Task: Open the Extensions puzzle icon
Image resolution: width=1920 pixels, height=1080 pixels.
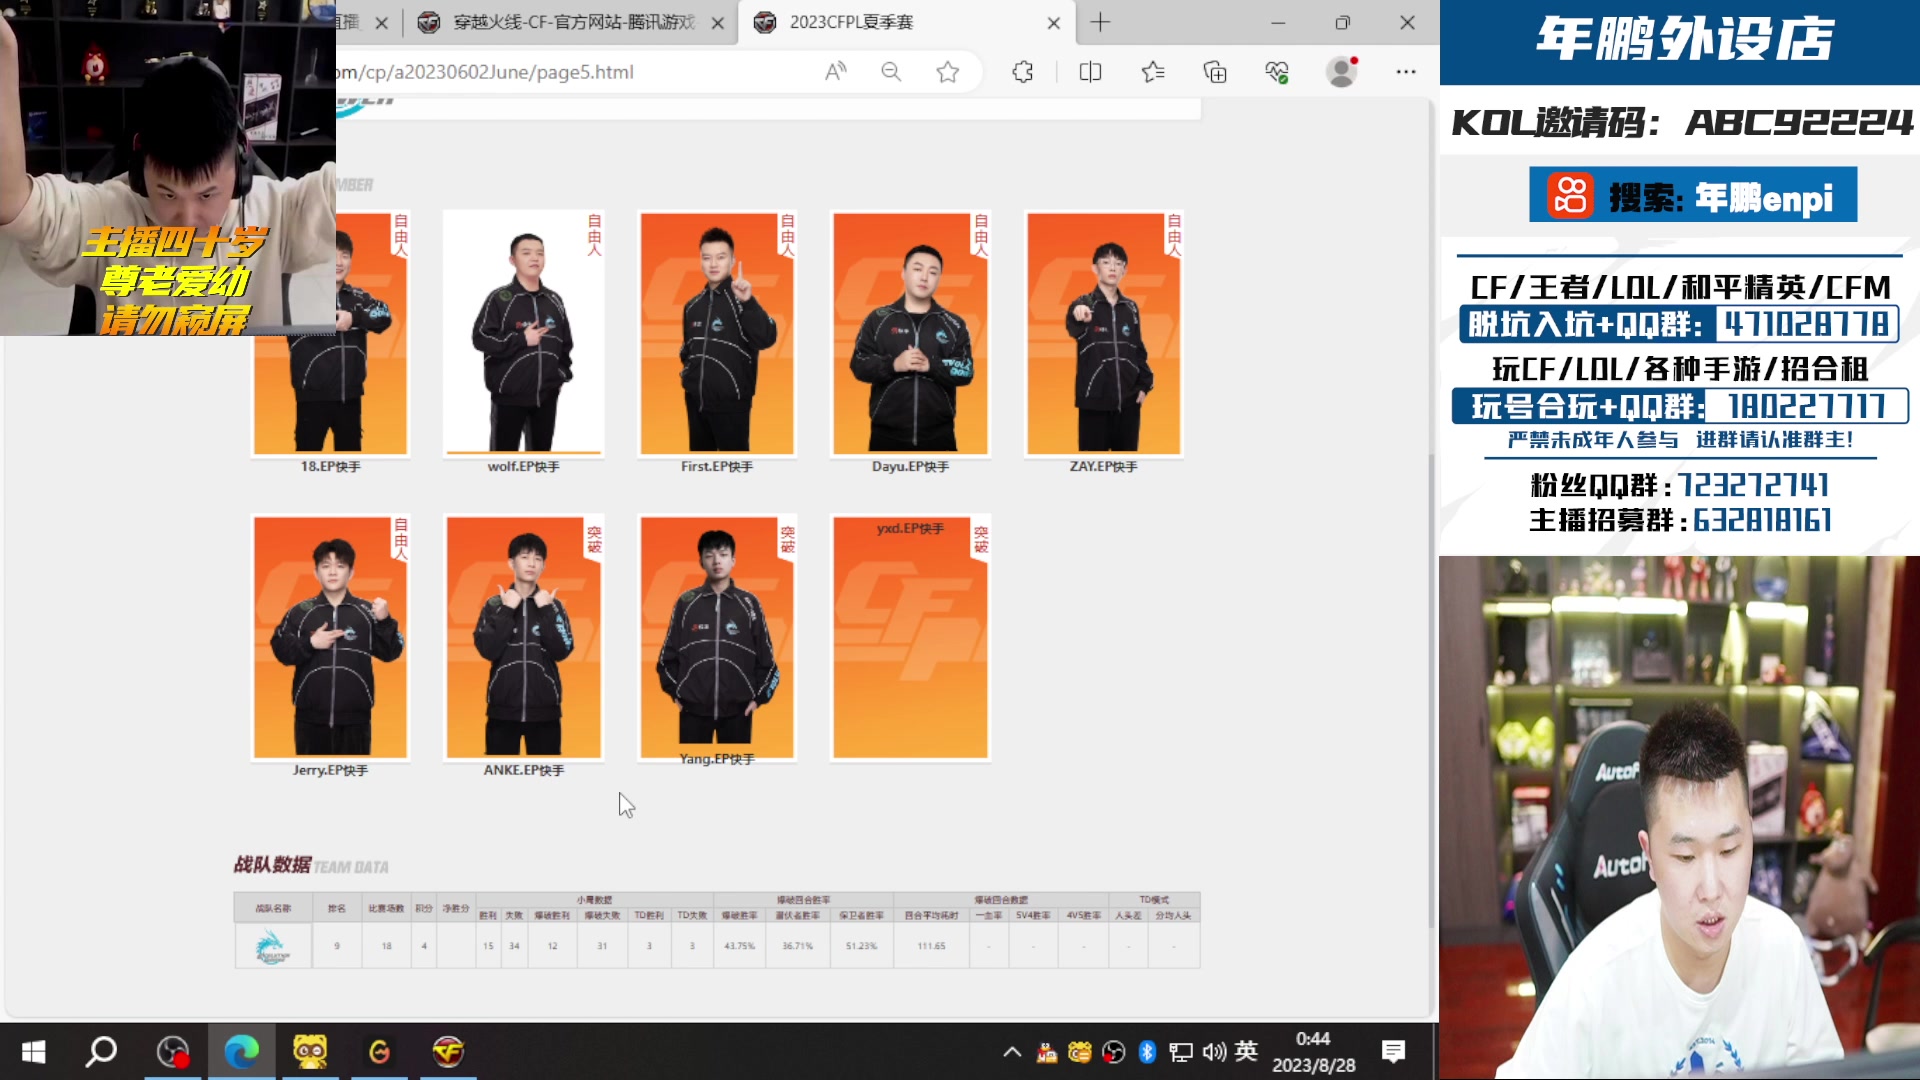Action: pos(1023,72)
